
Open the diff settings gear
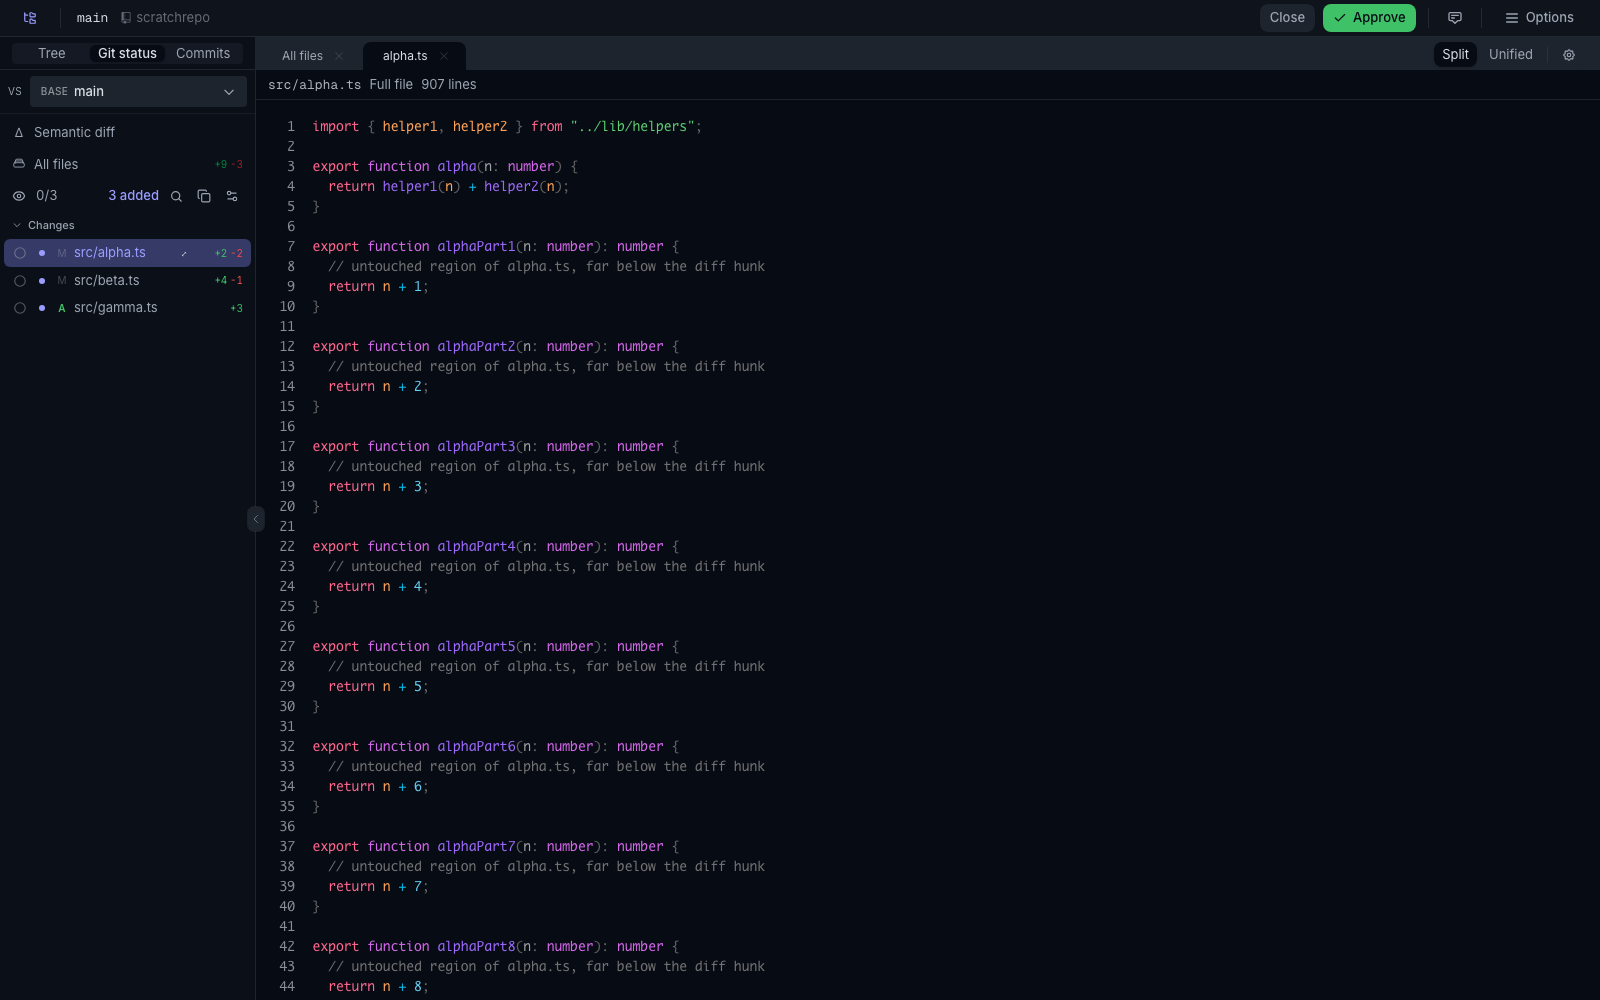point(1569,55)
